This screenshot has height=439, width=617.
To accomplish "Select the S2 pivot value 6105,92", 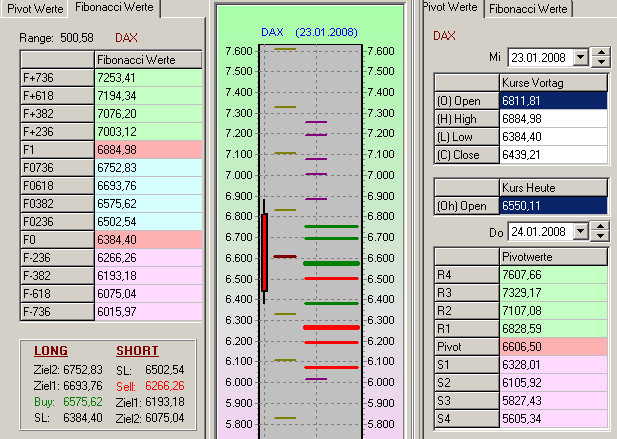I will tap(553, 383).
